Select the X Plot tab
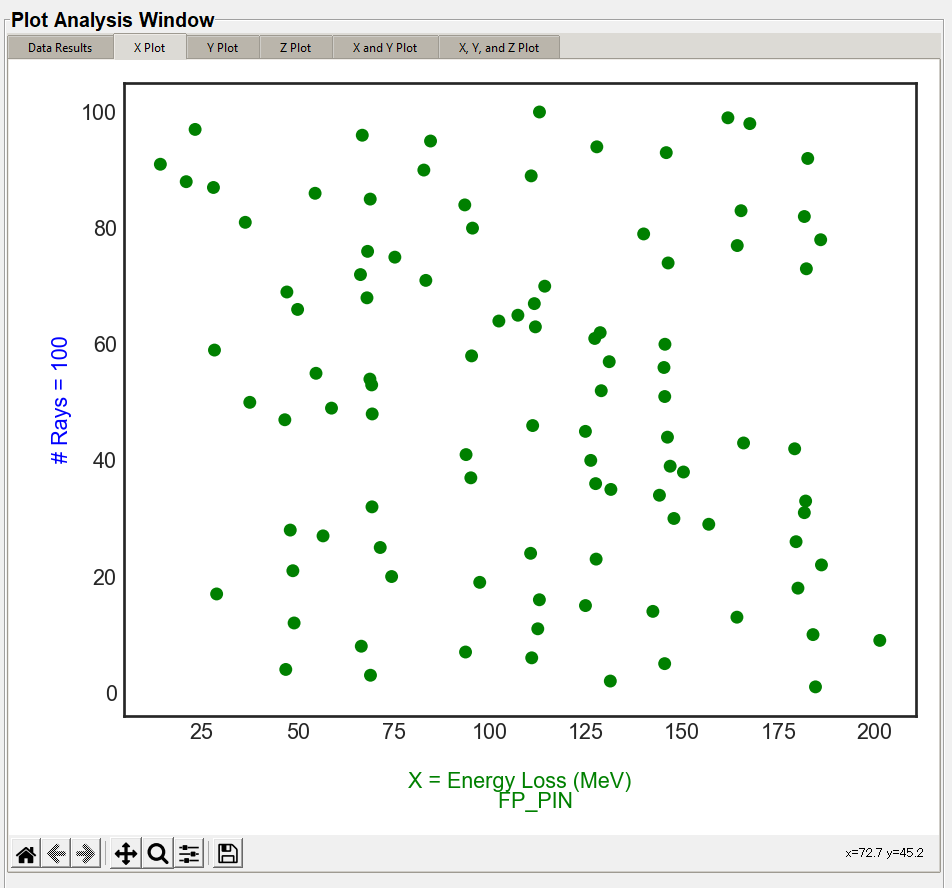 149,48
